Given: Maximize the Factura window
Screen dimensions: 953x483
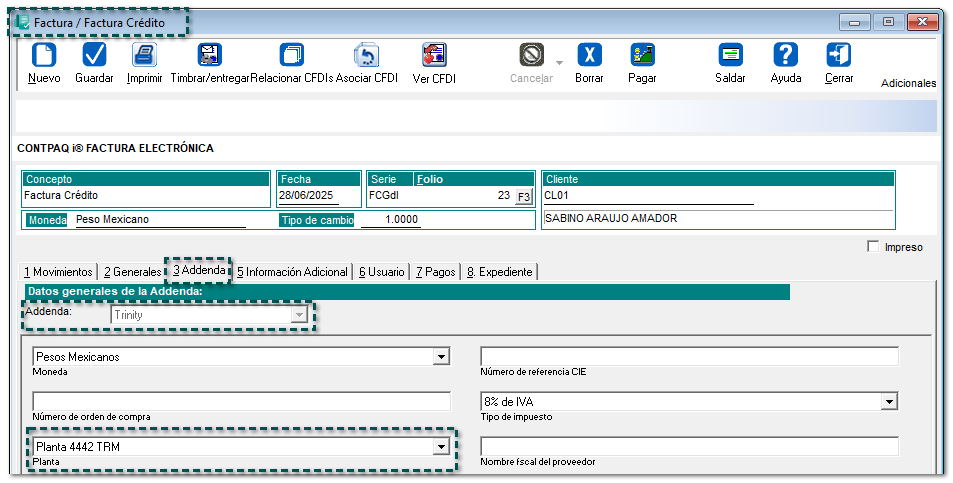Looking at the screenshot, I should click(x=889, y=22).
